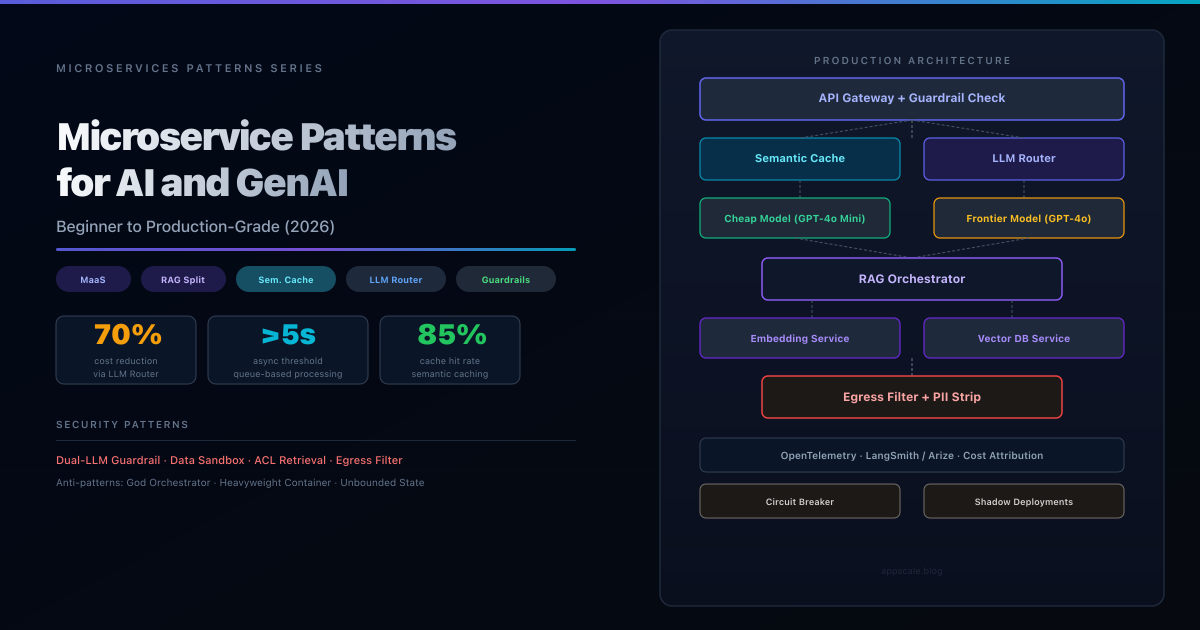Click the Egress Filter + PII Strip node
1200x630 pixels.
click(911, 397)
